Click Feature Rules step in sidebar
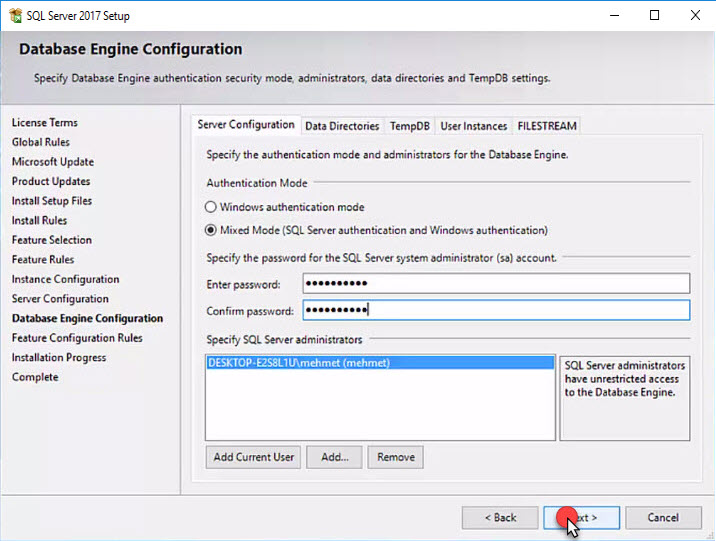Image resolution: width=716 pixels, height=541 pixels. click(x=43, y=260)
